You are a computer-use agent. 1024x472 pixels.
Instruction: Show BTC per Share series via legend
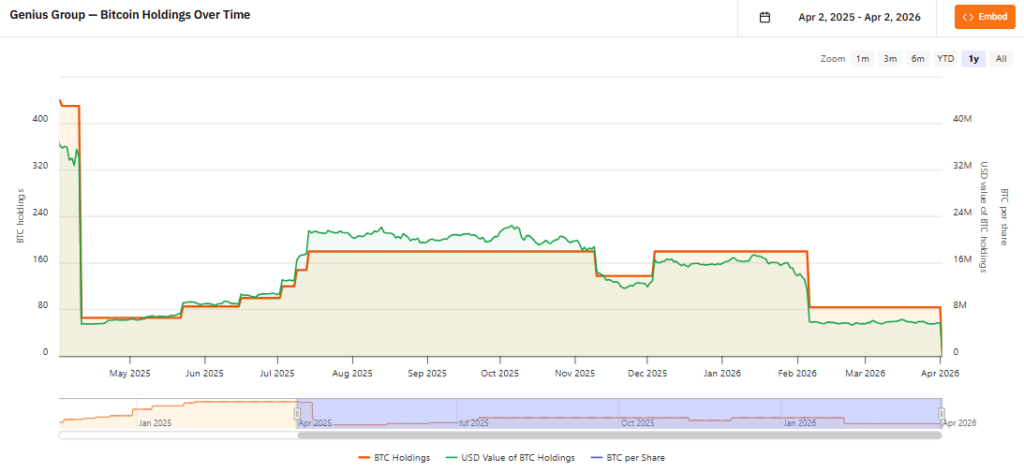[635, 458]
